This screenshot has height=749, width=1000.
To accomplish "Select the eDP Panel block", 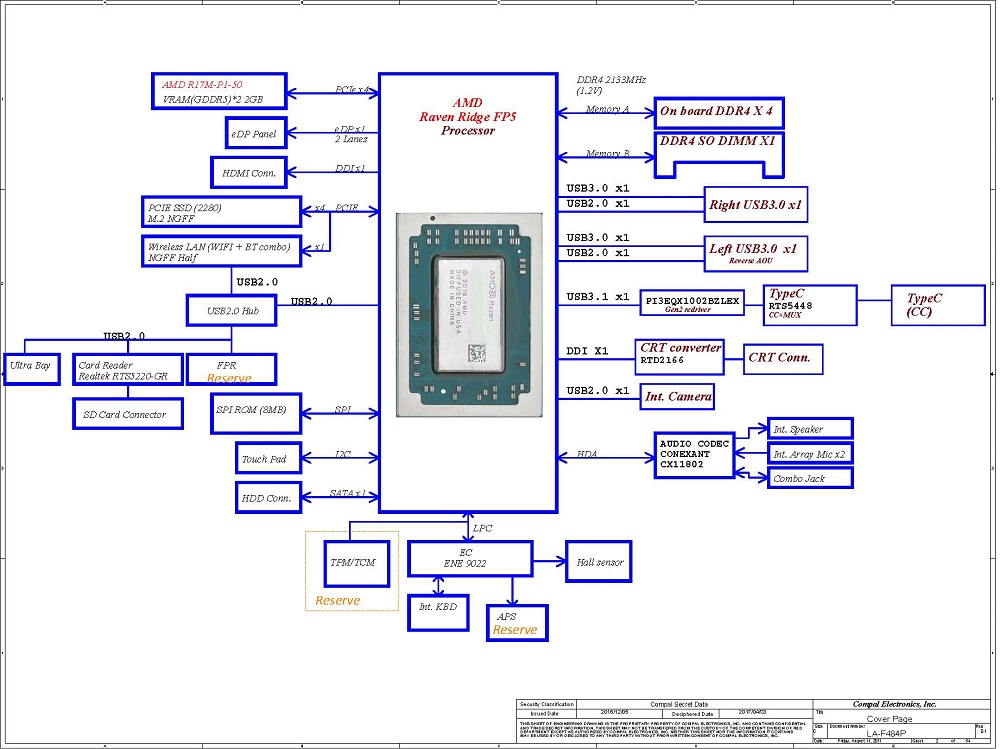I will tap(256, 133).
